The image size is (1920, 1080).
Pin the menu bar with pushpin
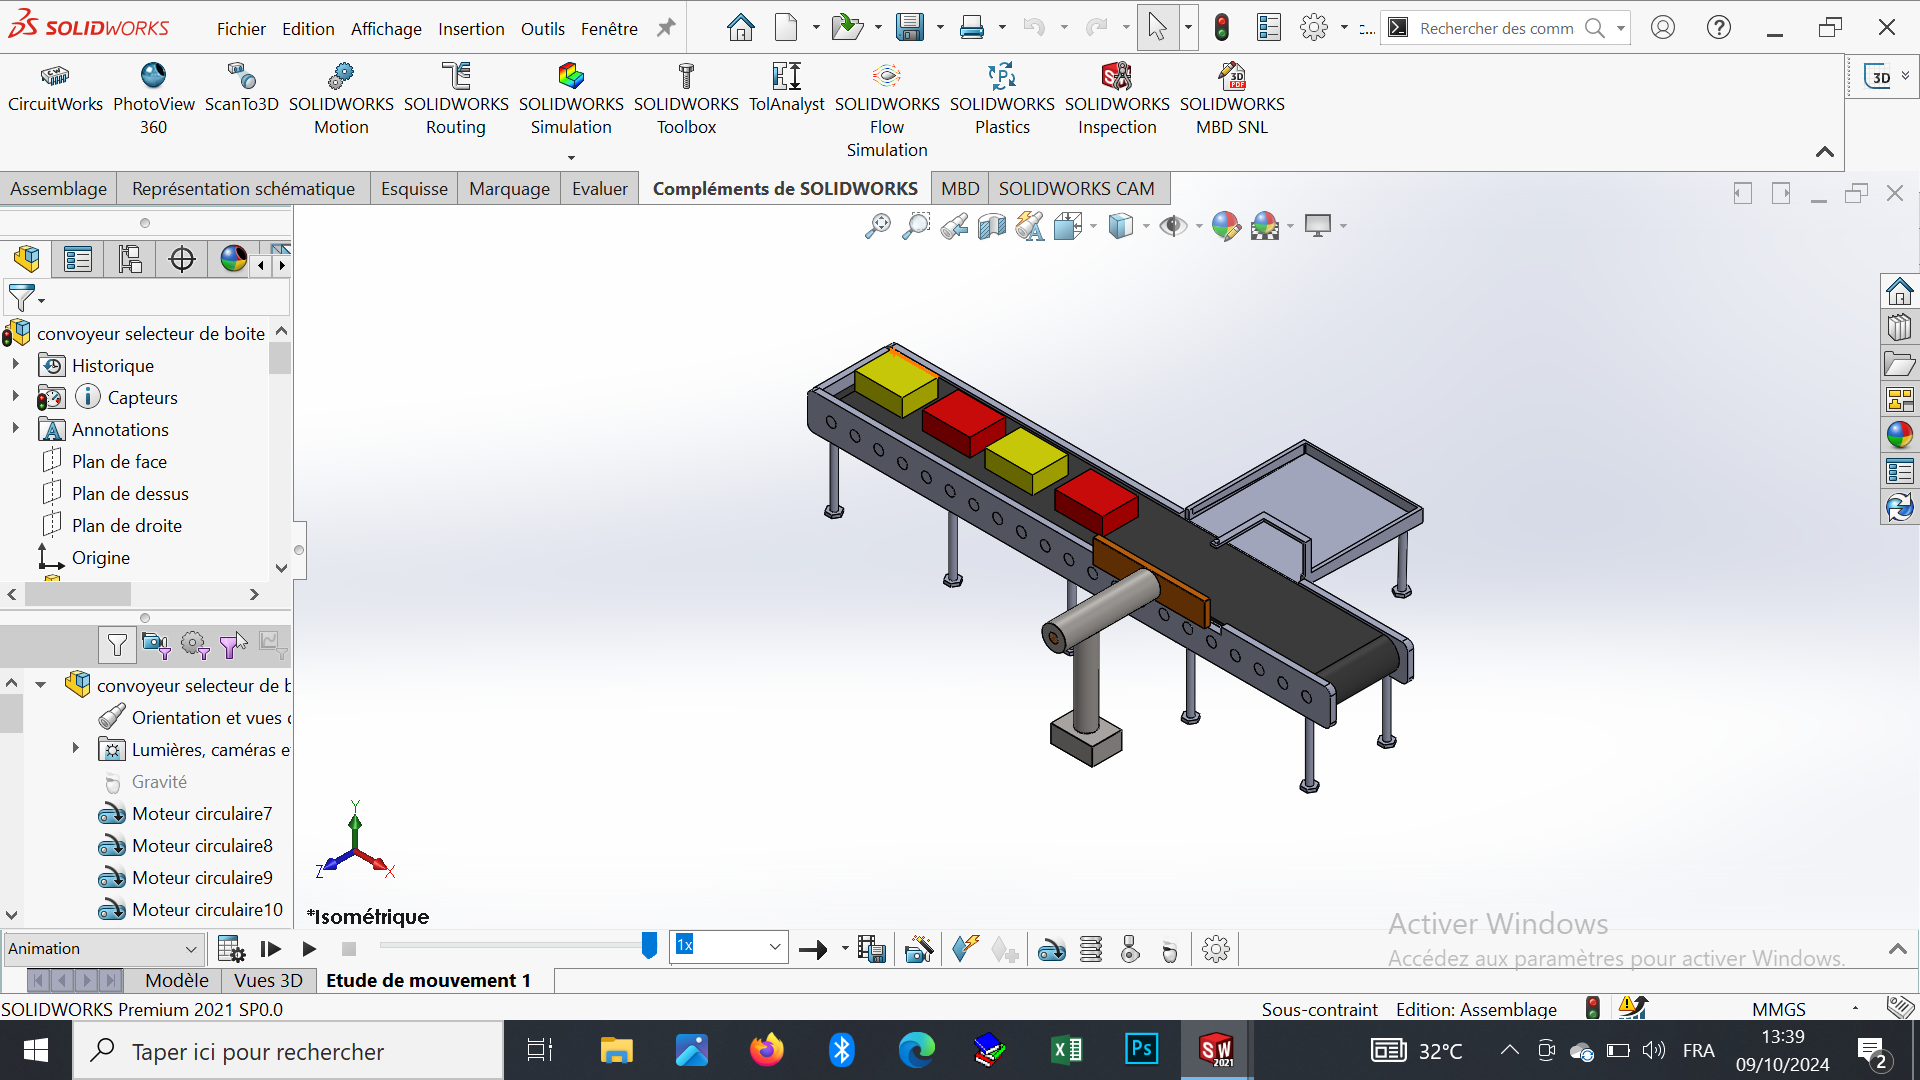coord(666,28)
